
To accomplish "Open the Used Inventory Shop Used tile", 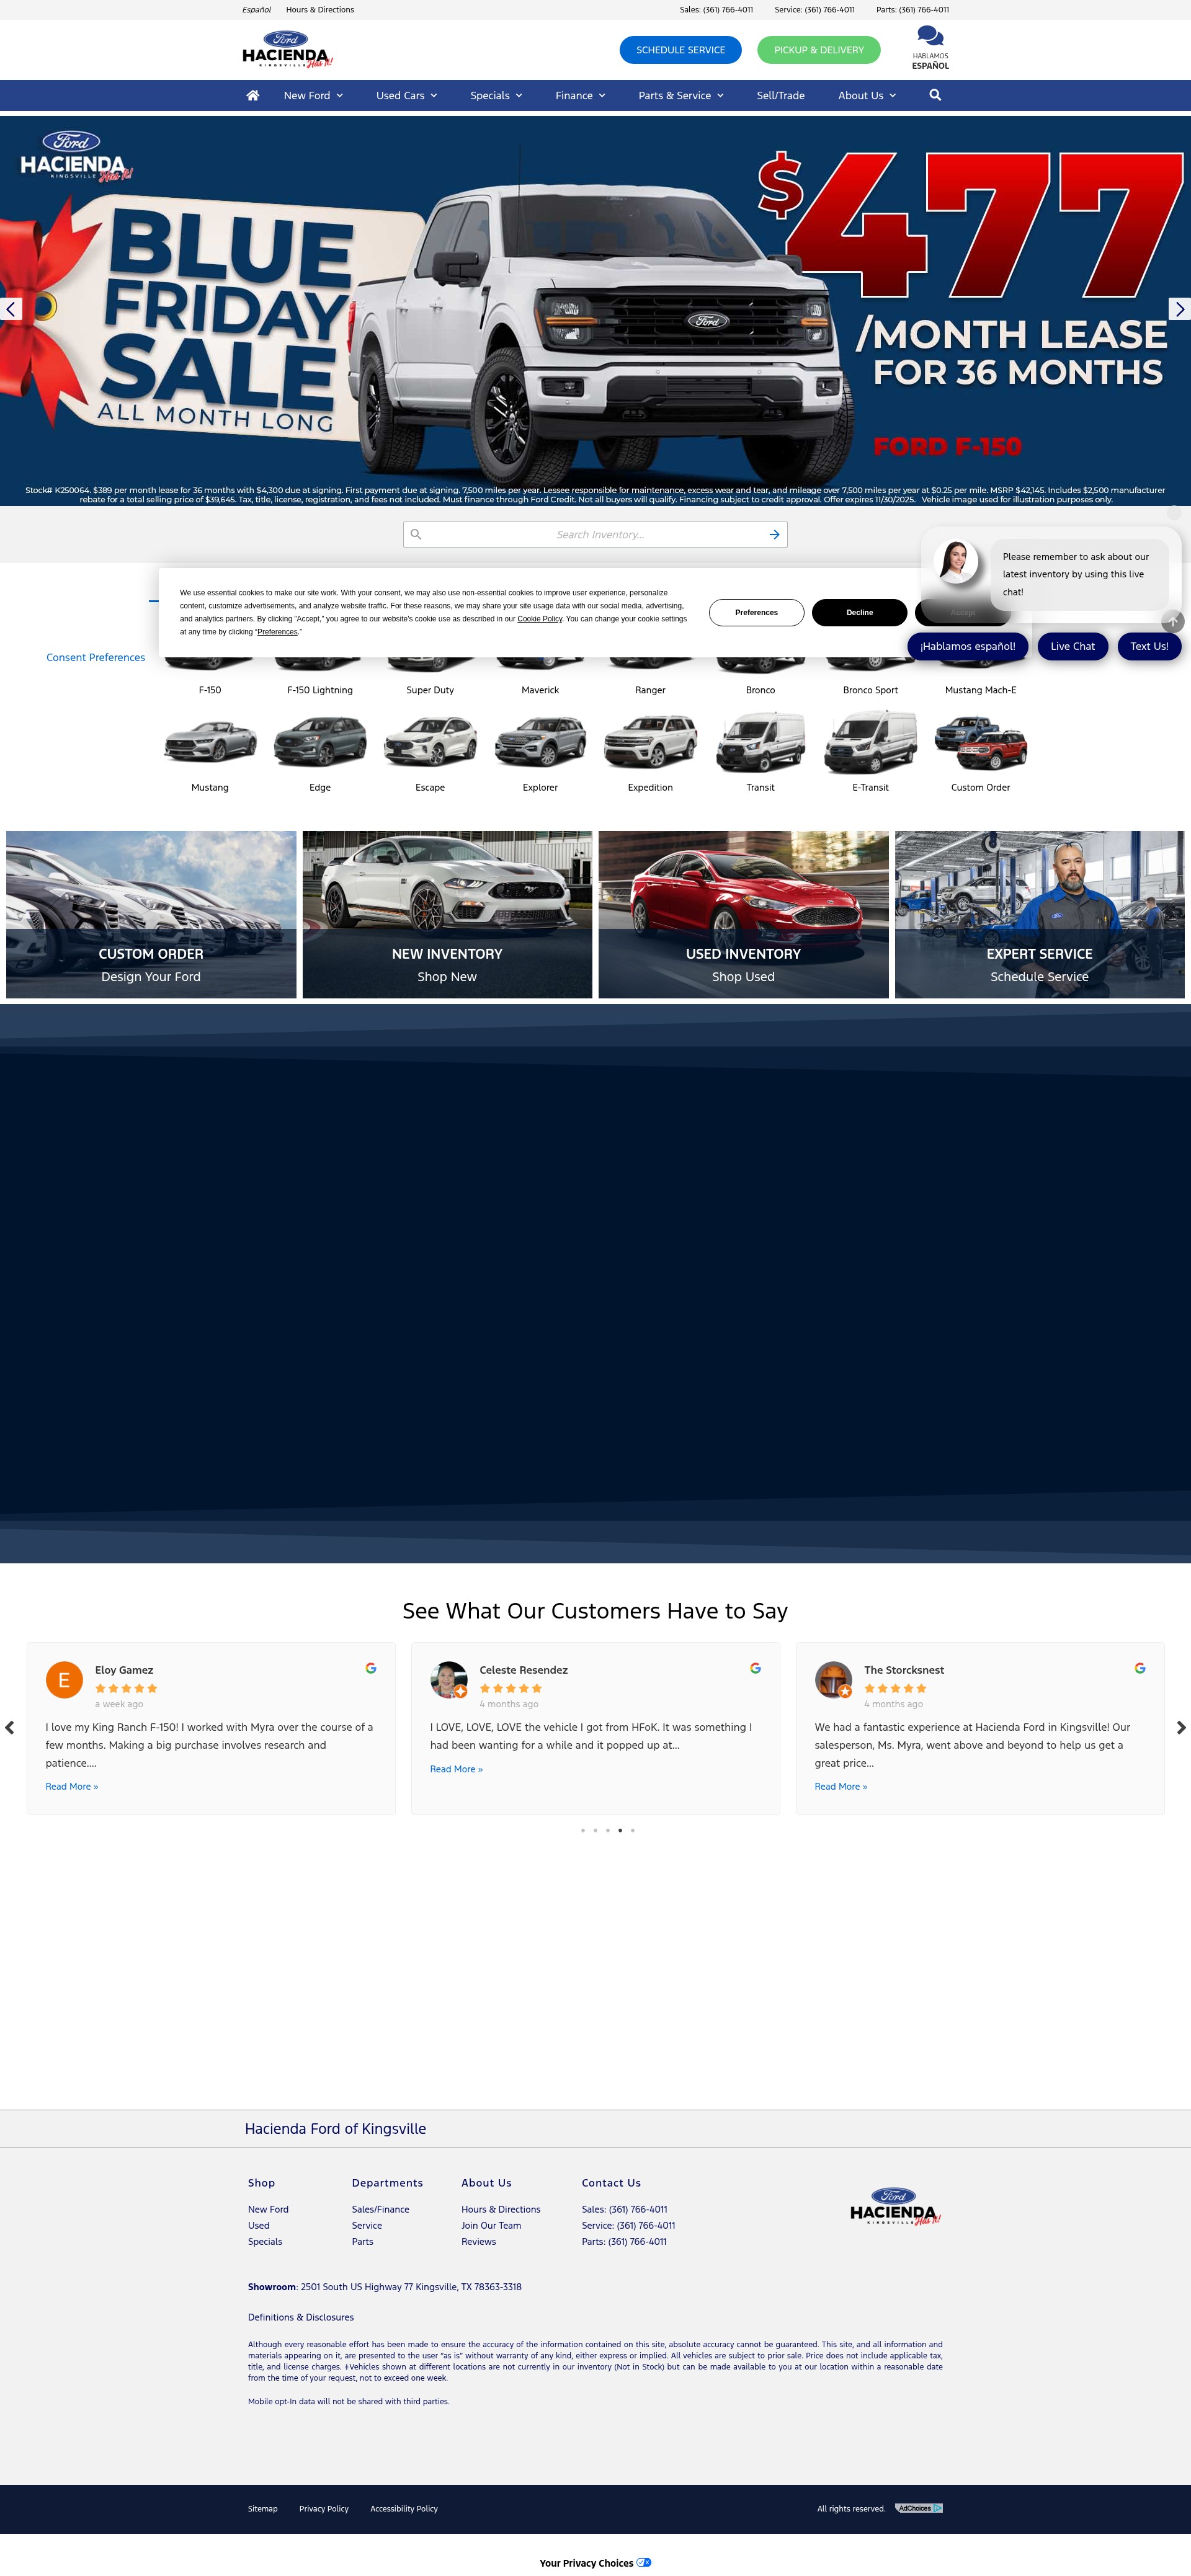I will point(743,914).
